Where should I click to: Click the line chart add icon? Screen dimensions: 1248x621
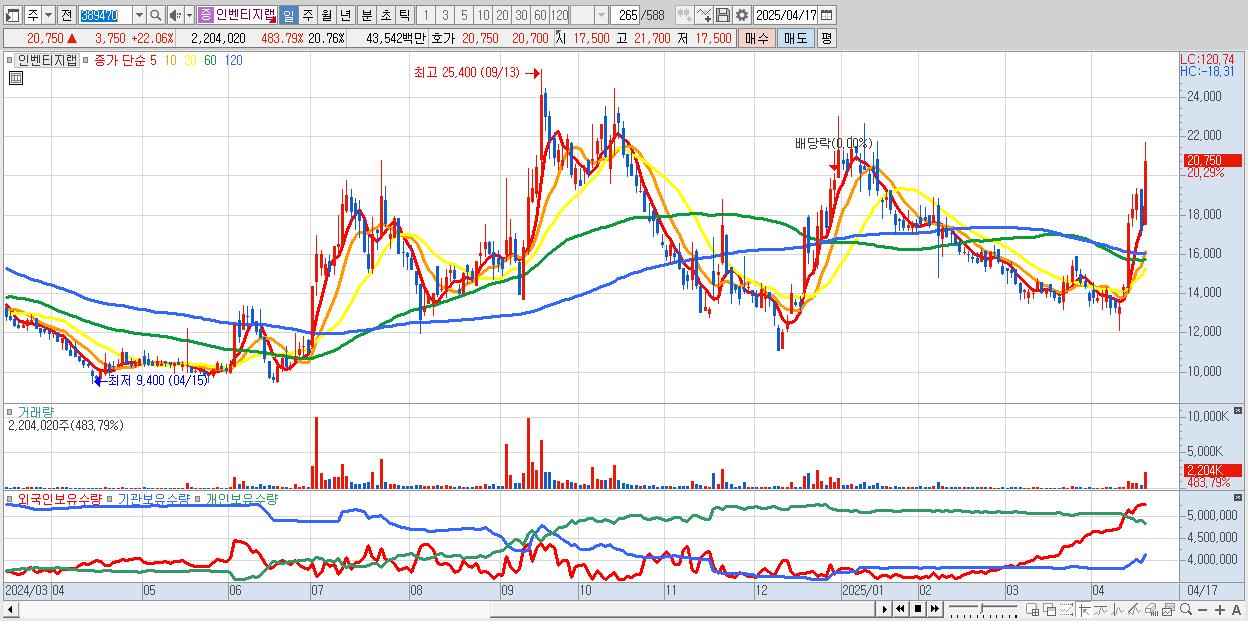pyautogui.click(x=704, y=15)
